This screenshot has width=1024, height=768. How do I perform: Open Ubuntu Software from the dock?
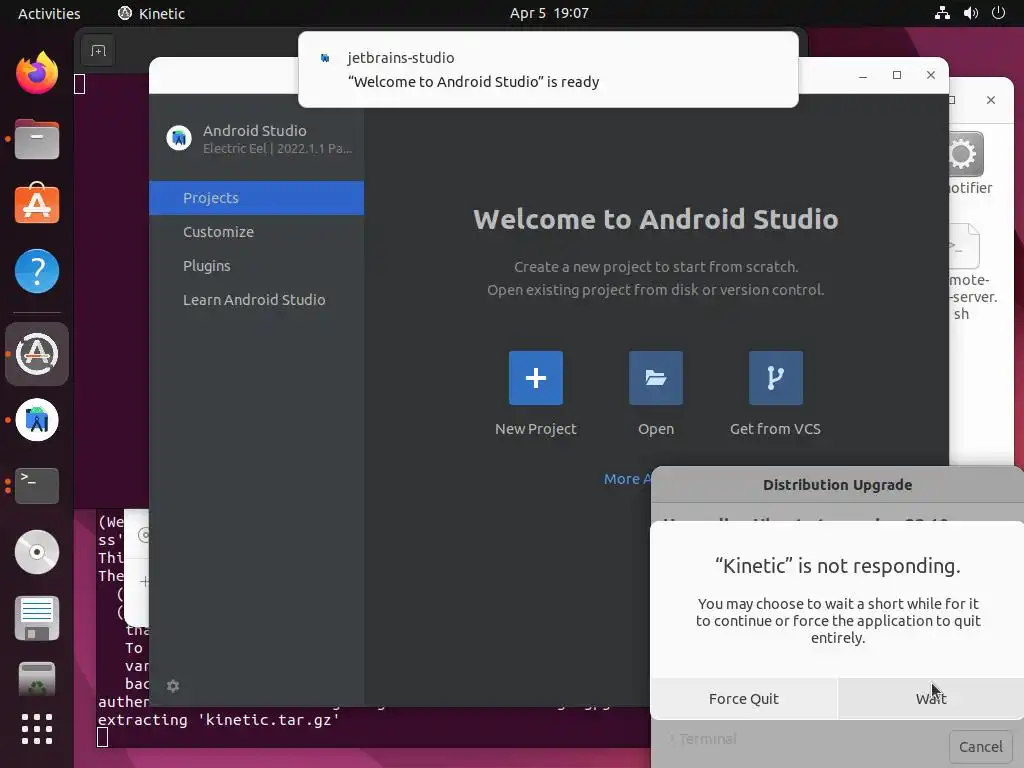[37, 204]
